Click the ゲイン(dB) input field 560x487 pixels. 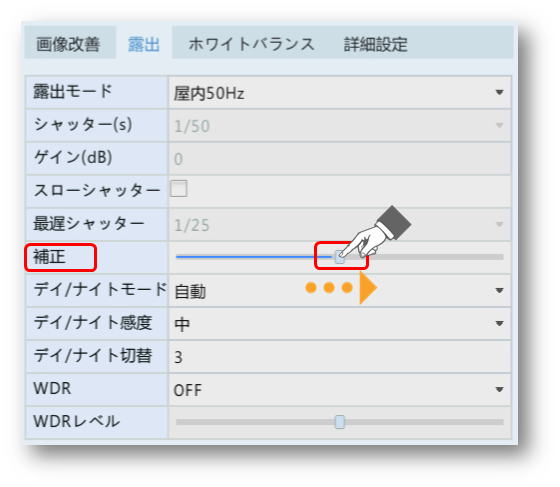coord(340,159)
